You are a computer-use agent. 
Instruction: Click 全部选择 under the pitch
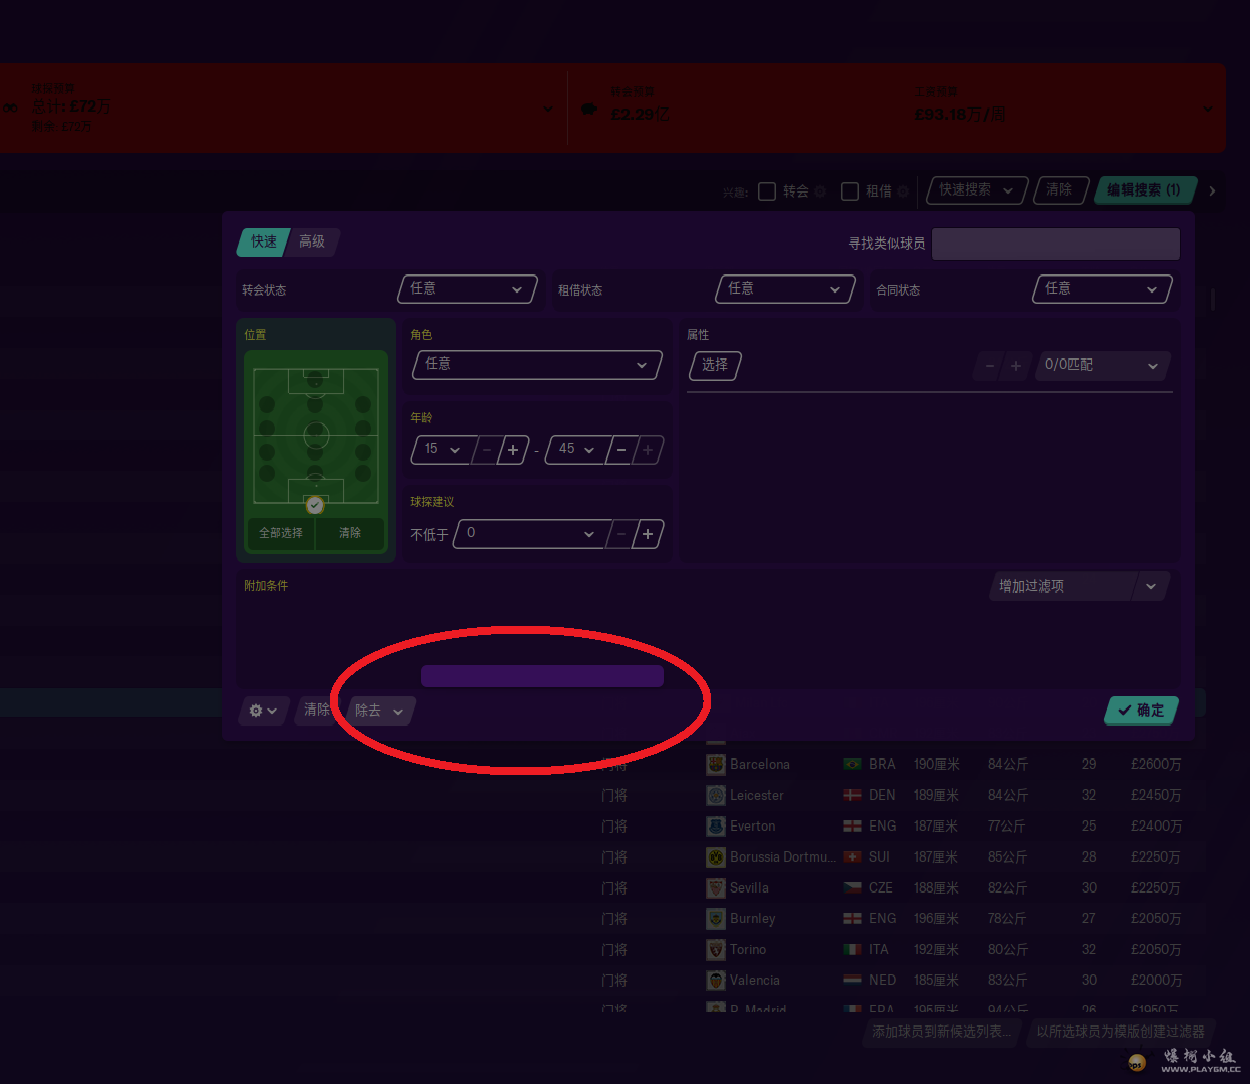tap(281, 533)
